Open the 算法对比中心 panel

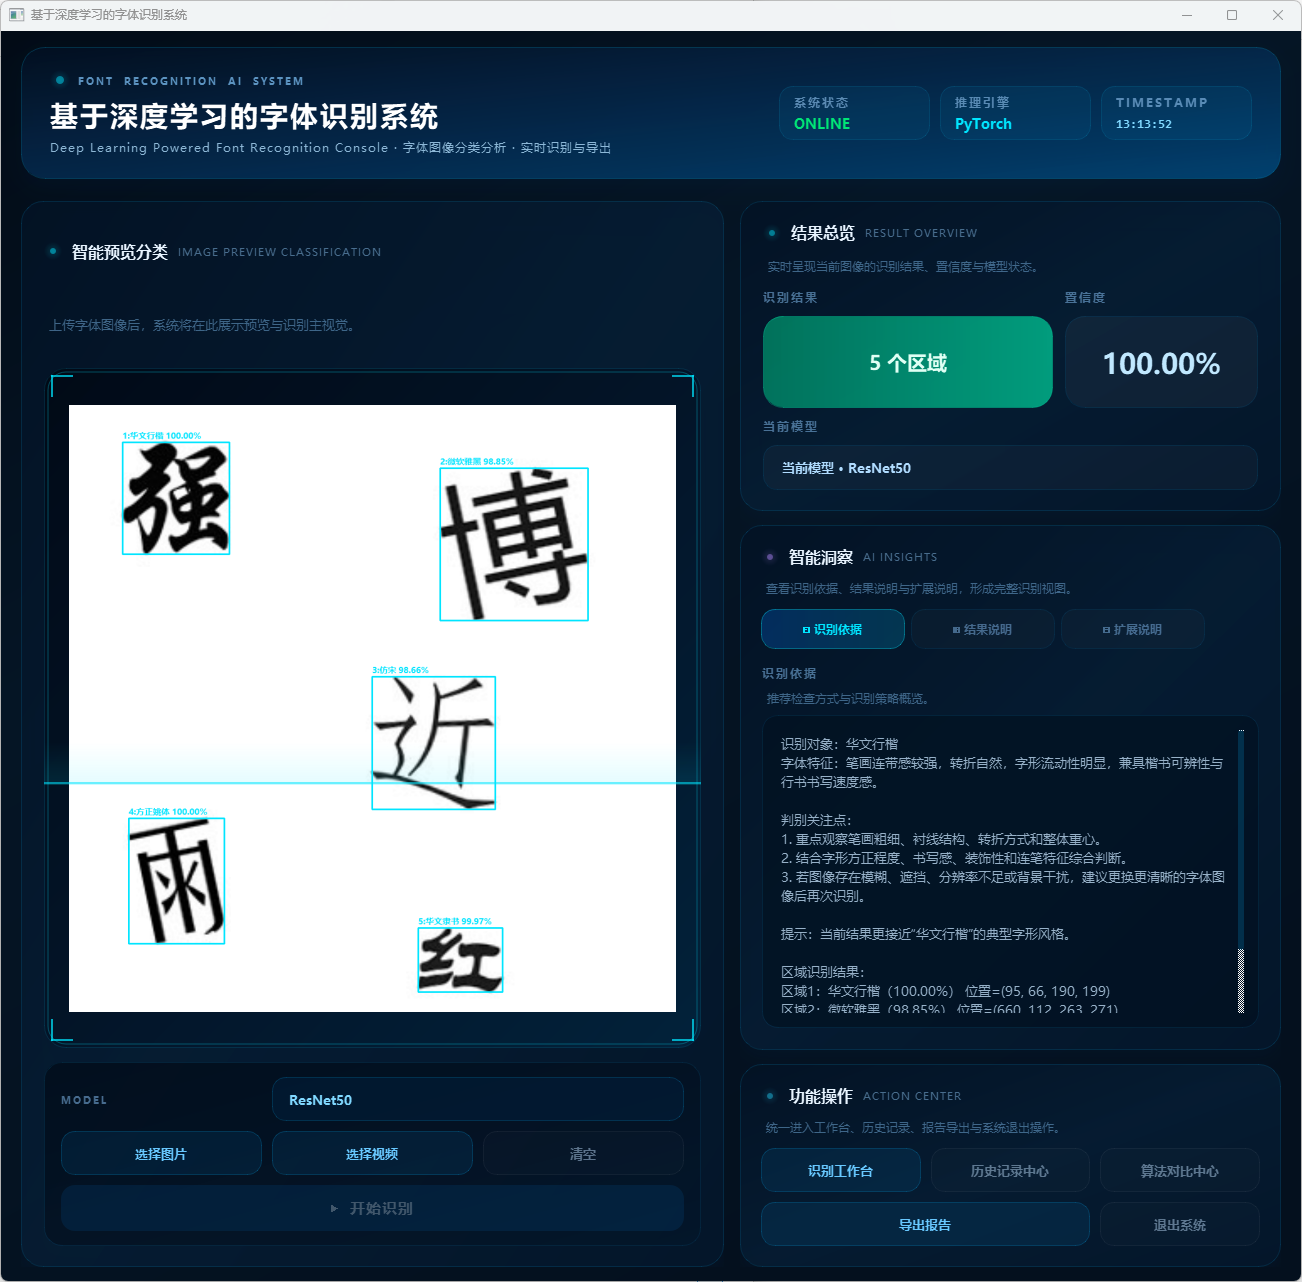click(x=1179, y=1171)
